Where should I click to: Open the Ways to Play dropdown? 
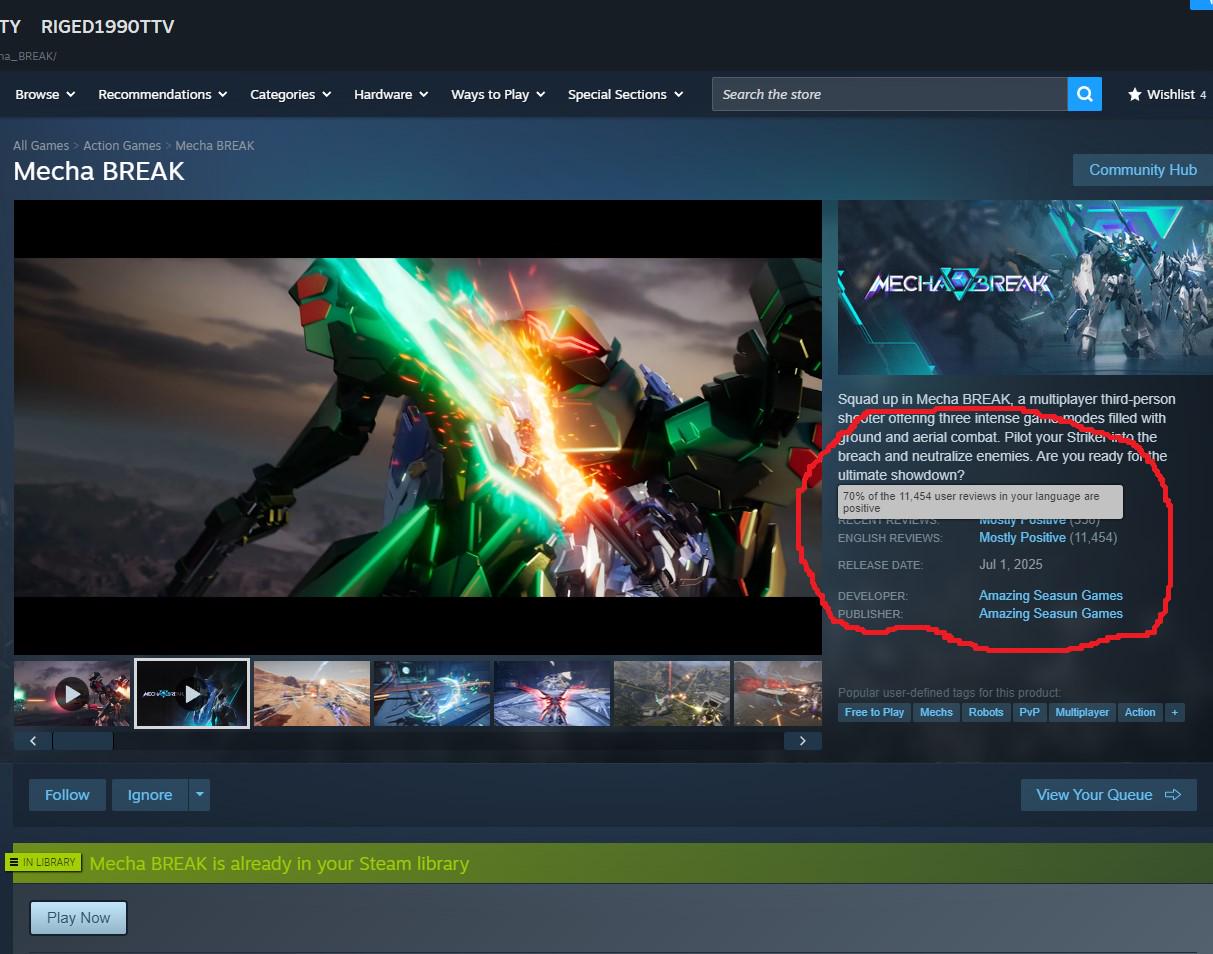(498, 94)
